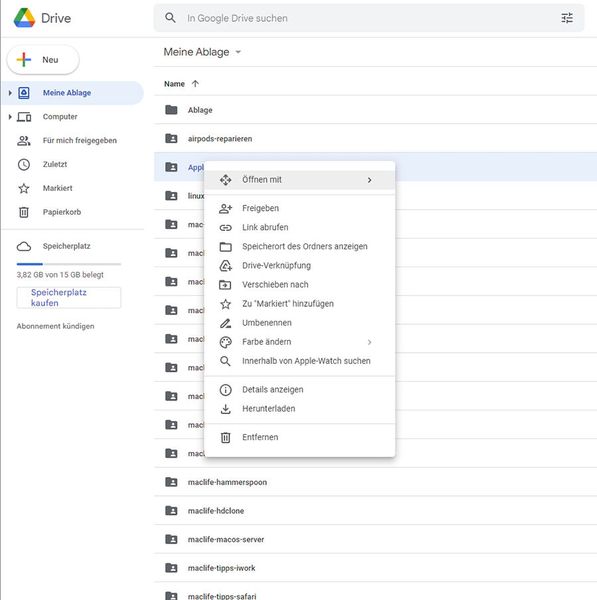Screen dimensions: 597x600
Task: Expand Öffnen mit submenu arrow
Action: click(x=369, y=180)
